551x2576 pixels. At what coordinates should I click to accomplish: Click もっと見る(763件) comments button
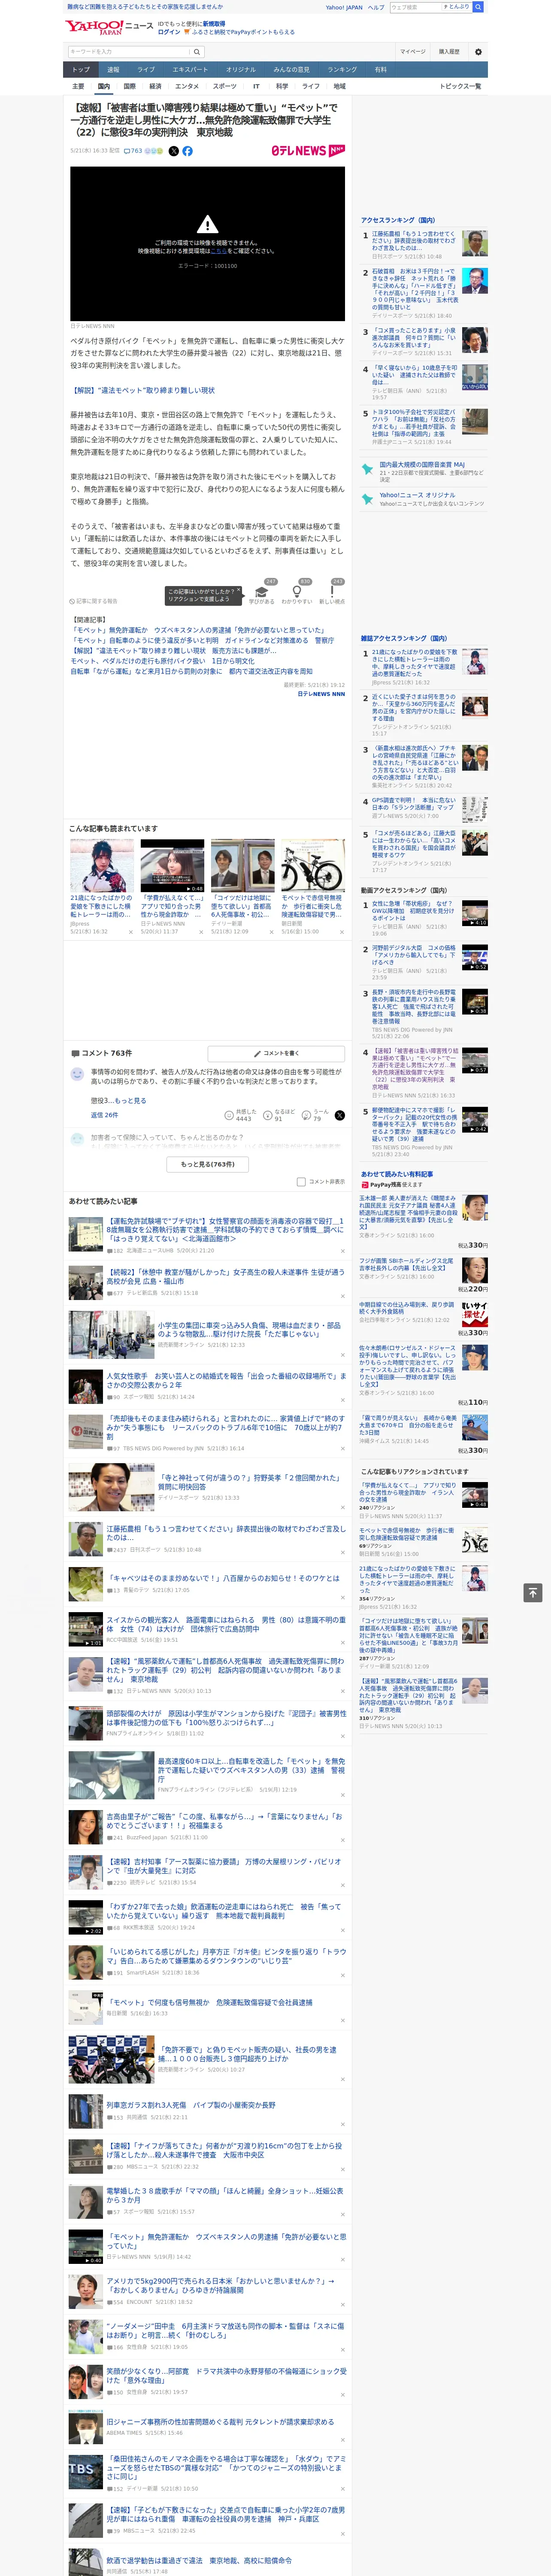click(x=208, y=1164)
